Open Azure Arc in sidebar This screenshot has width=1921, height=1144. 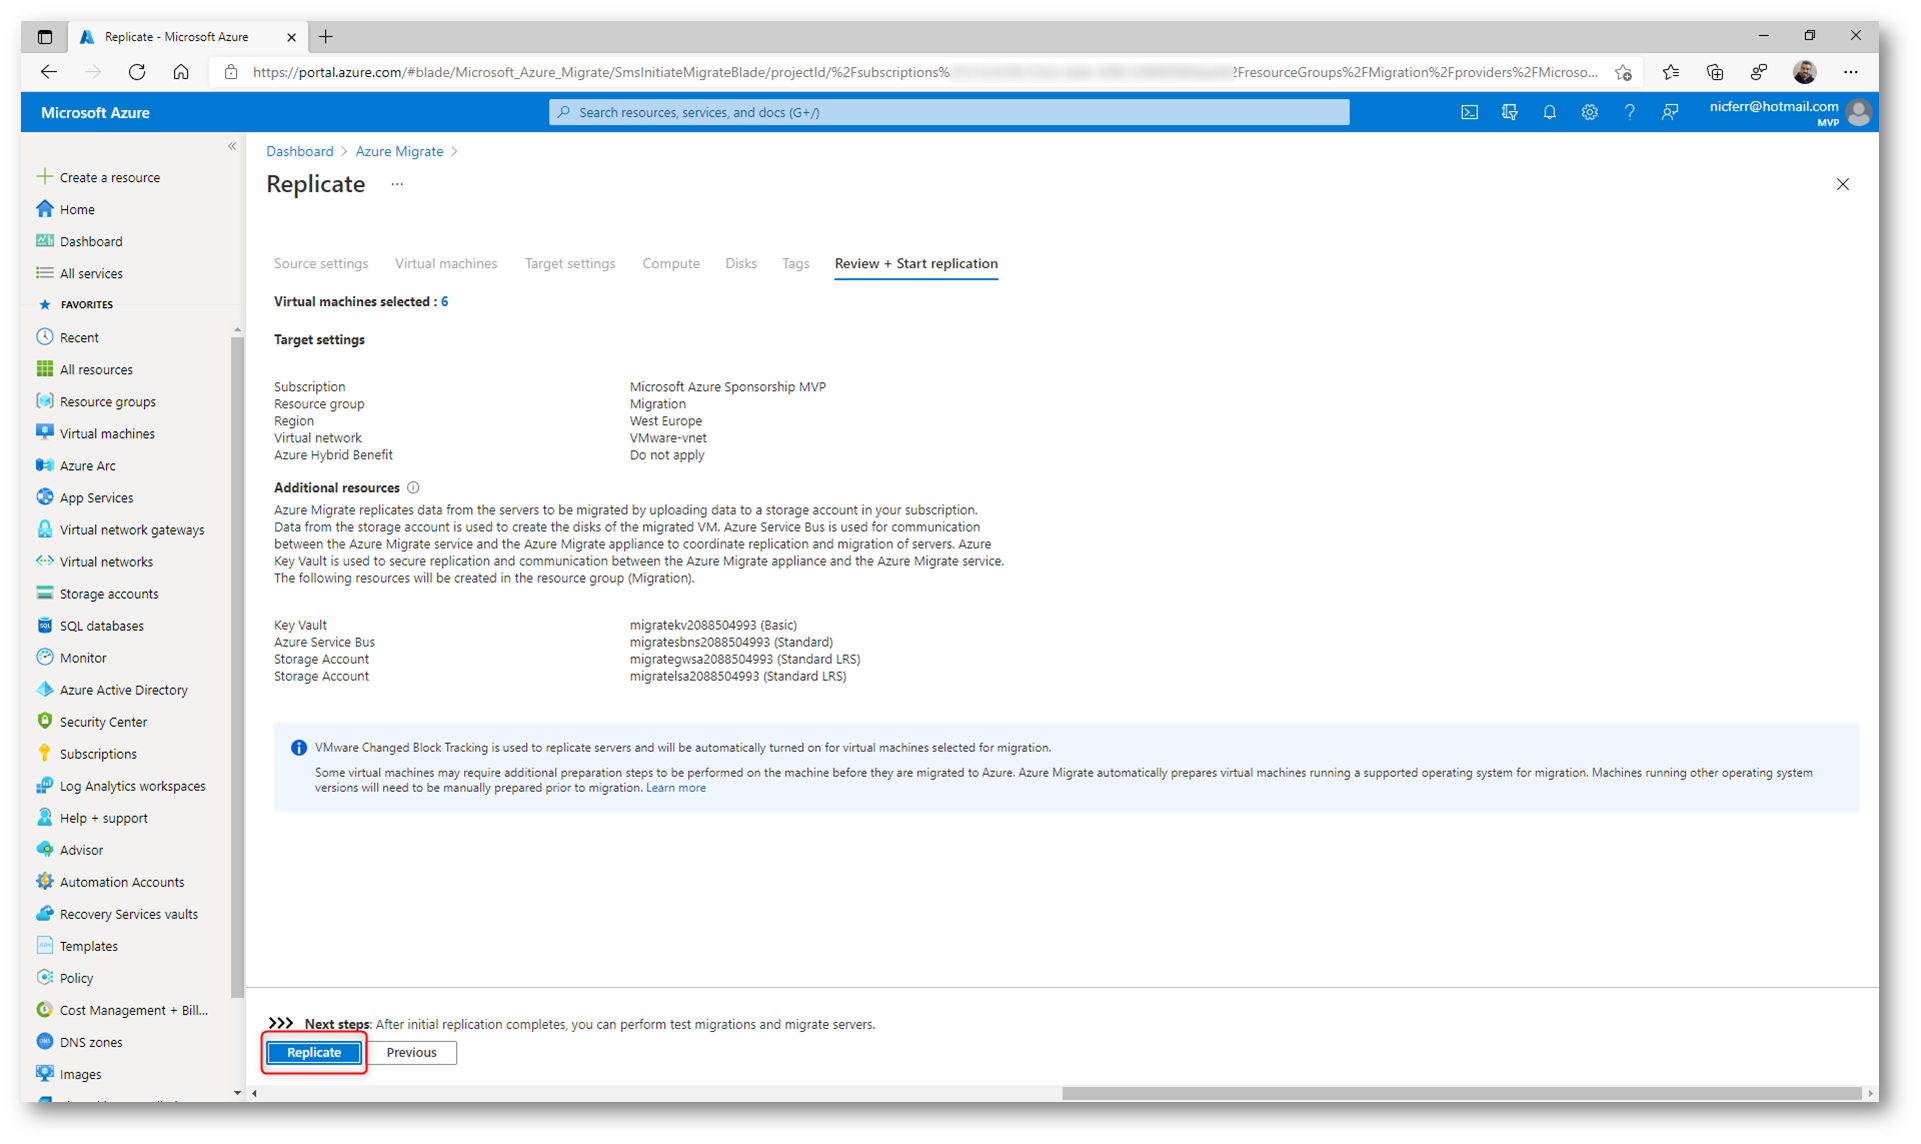click(87, 466)
